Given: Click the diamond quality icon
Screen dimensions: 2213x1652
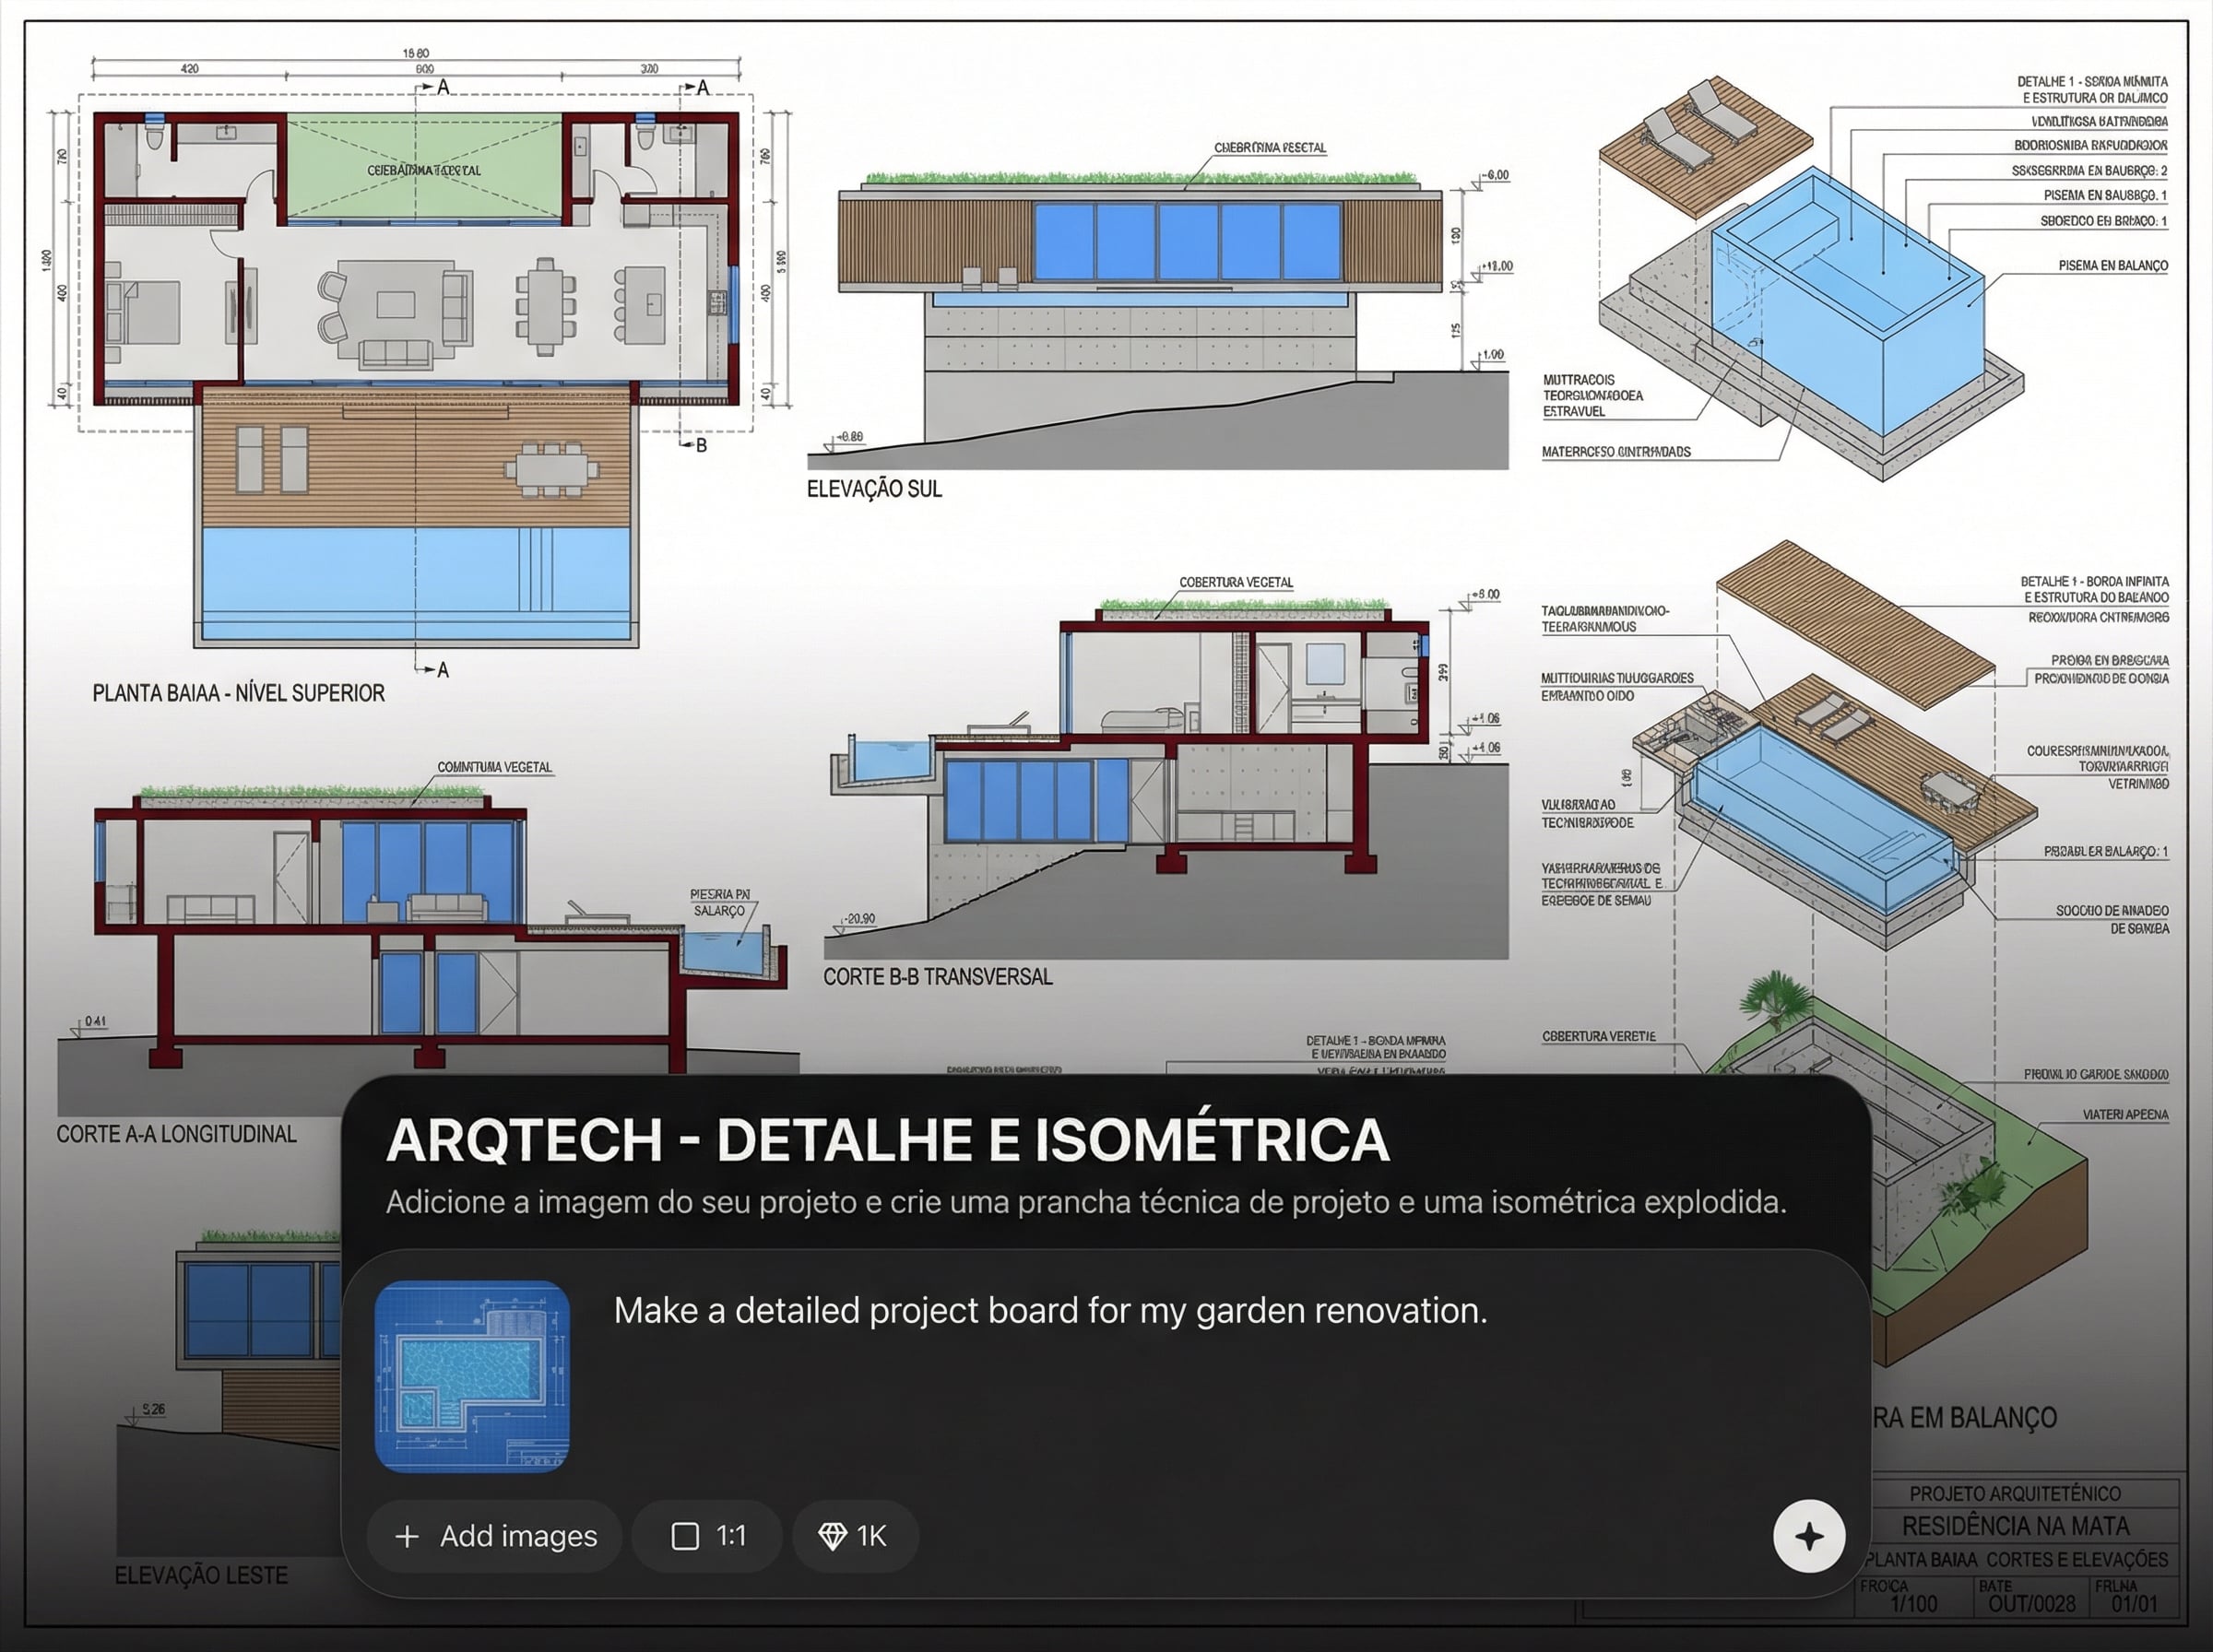Looking at the screenshot, I should point(832,1536).
